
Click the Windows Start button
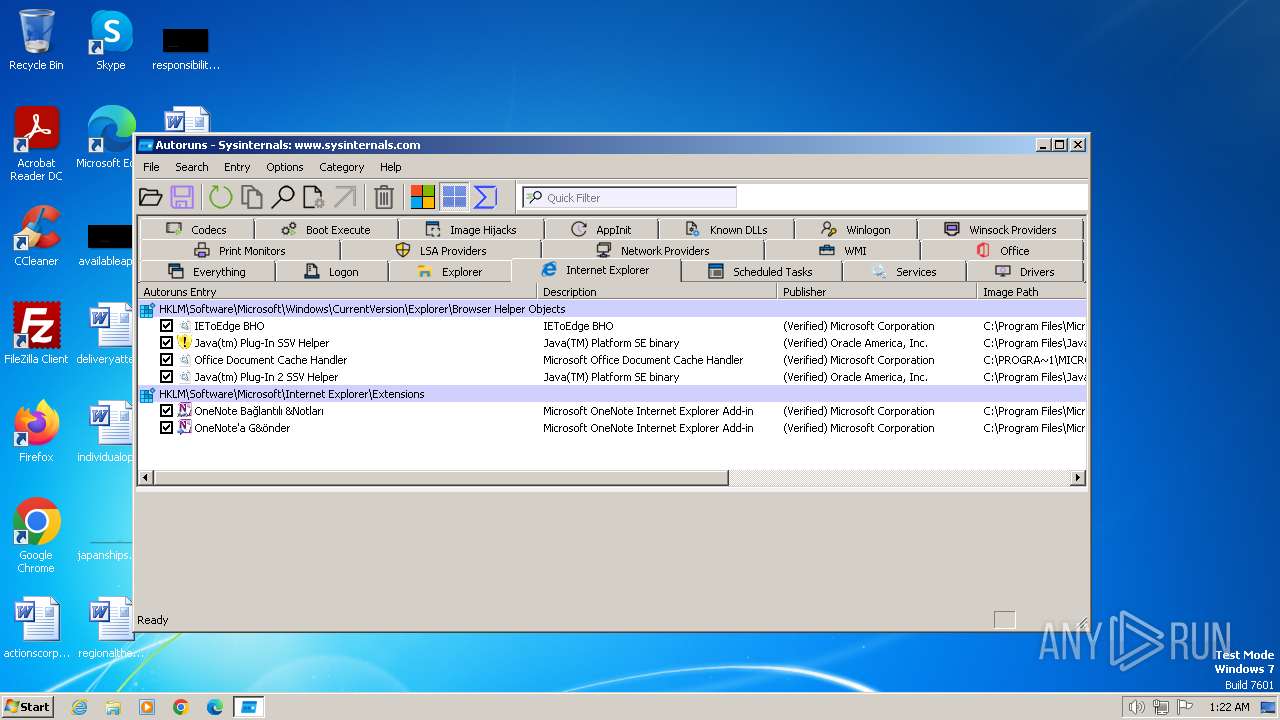[28, 707]
